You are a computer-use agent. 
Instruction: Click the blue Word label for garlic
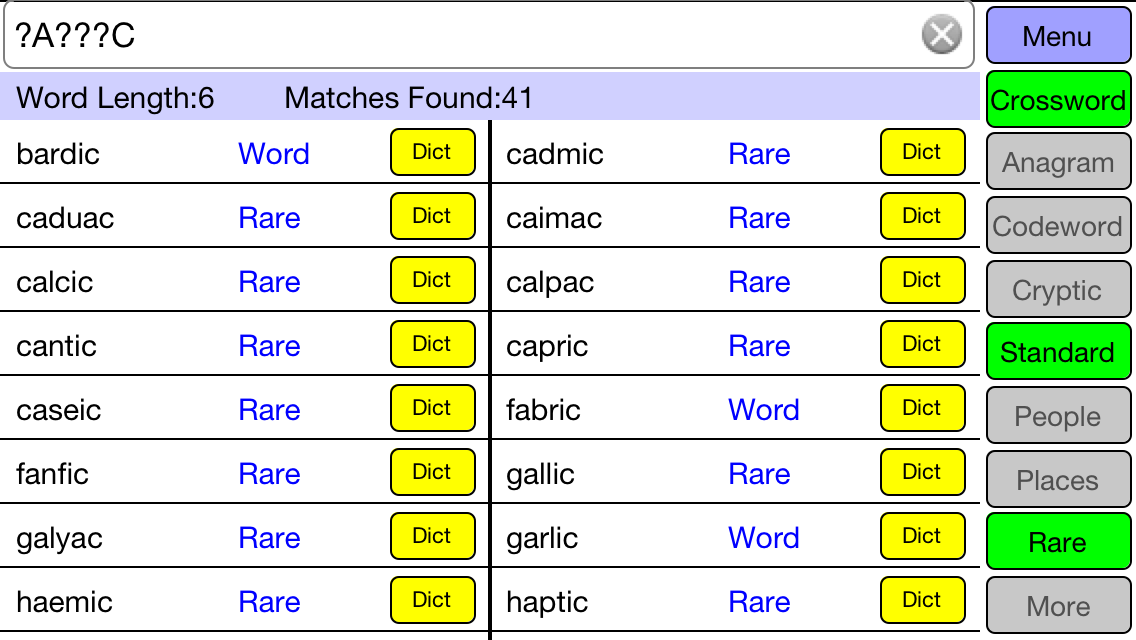pos(764,538)
